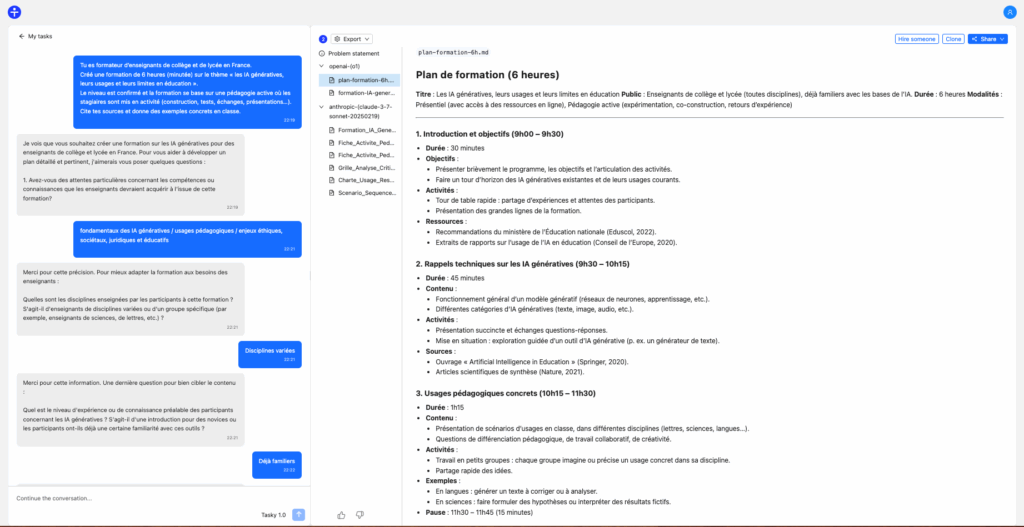Click the blue plus logo icon
Image resolution: width=1024 pixels, height=527 pixels.
coord(14,12)
